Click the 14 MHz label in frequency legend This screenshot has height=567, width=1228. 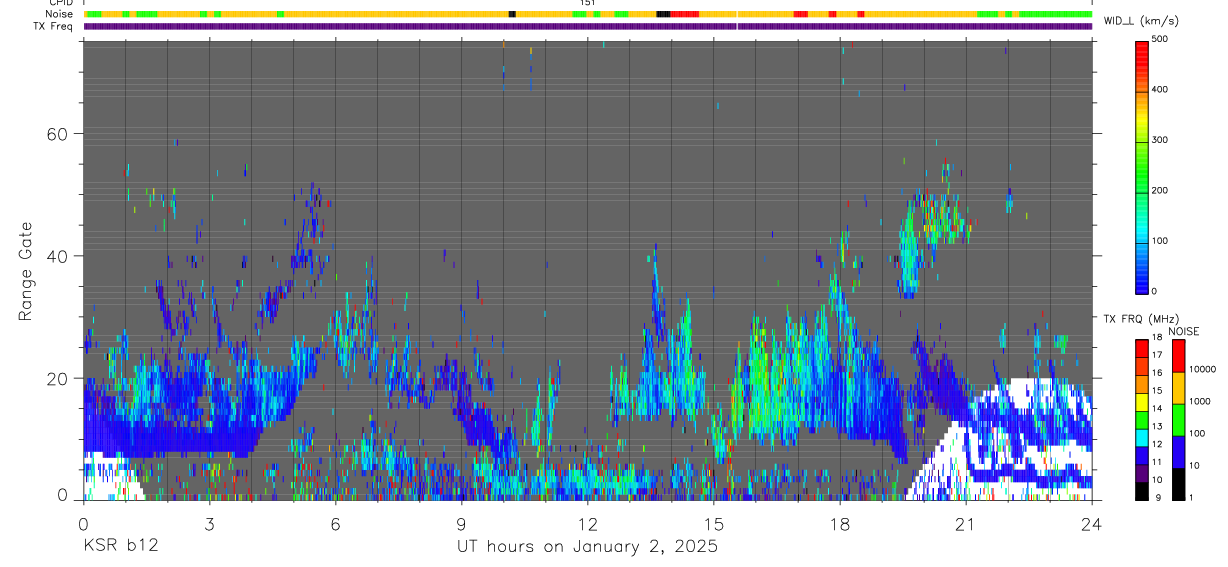[x=1156, y=409]
